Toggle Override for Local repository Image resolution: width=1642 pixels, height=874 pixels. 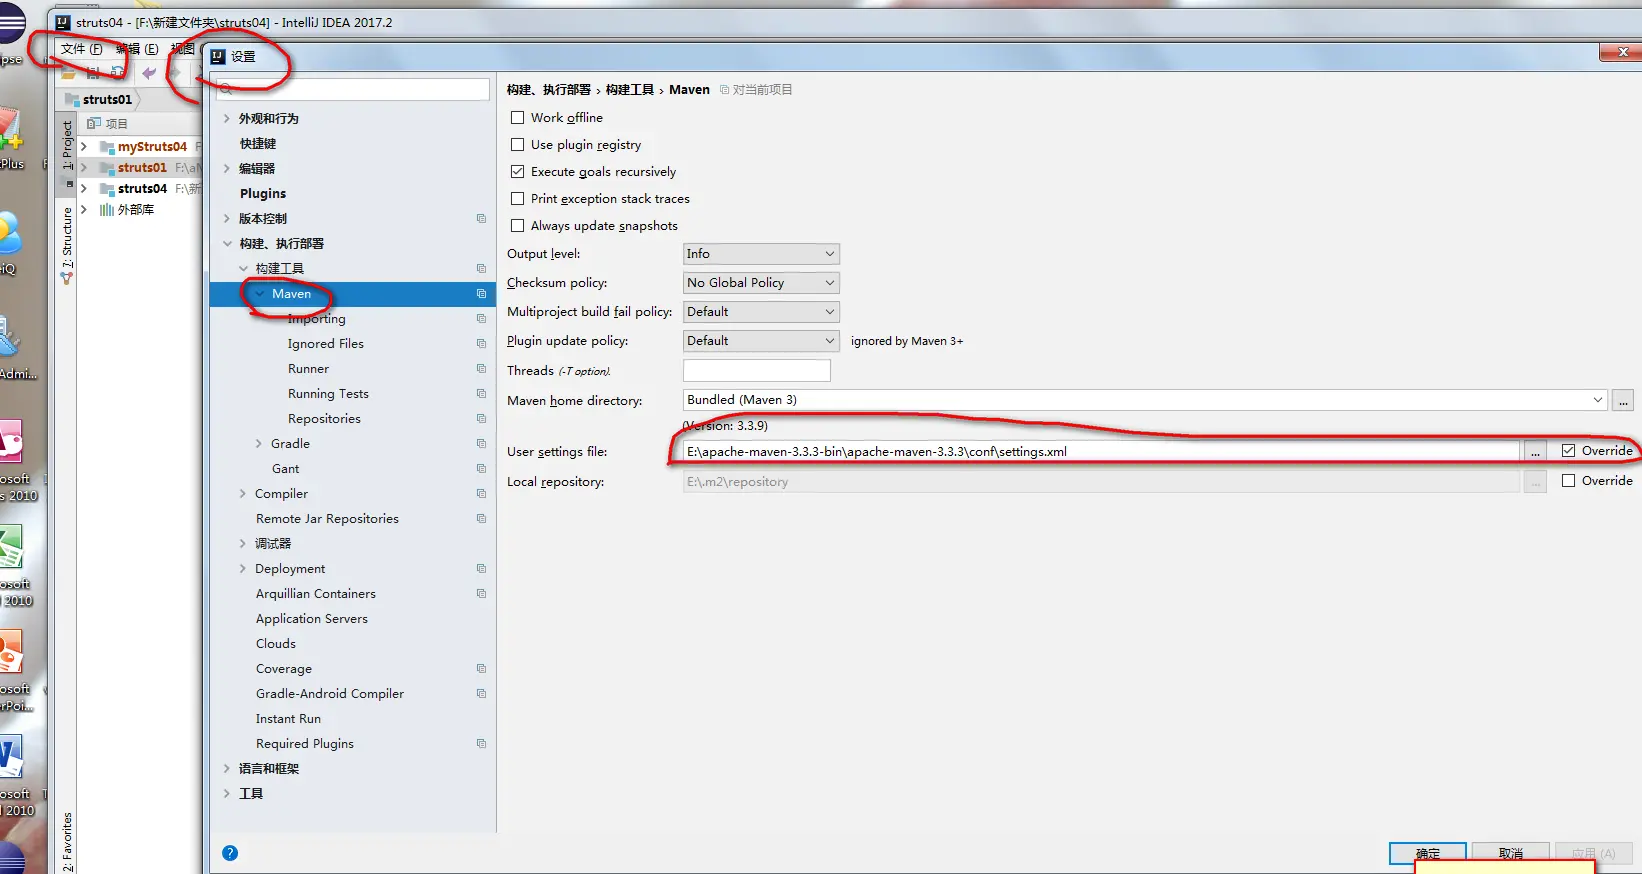(x=1568, y=480)
